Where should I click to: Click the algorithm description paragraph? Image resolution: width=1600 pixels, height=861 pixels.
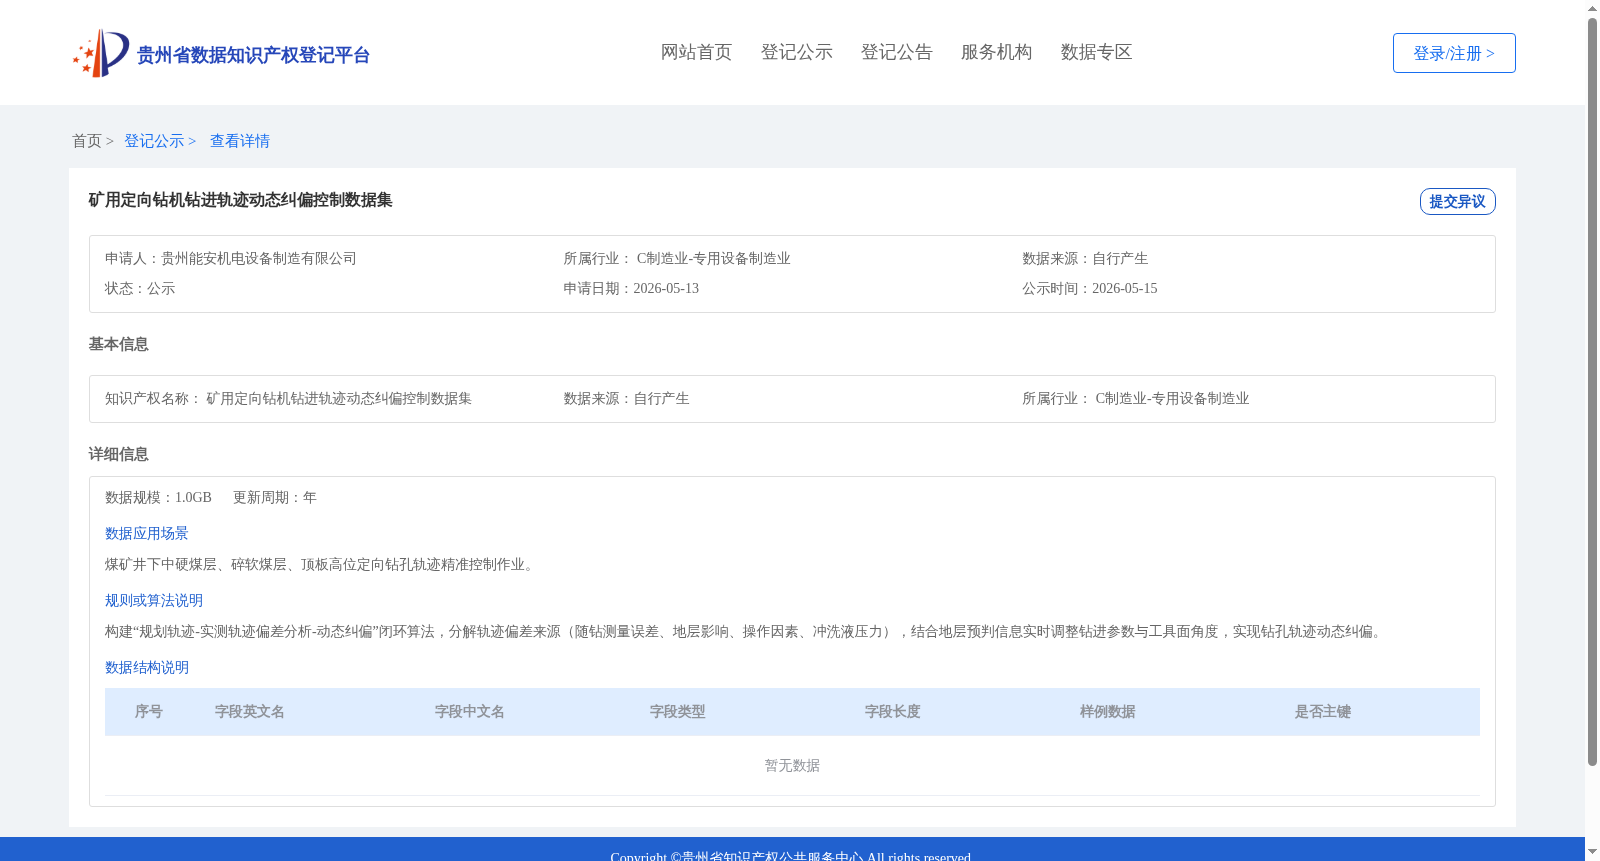(746, 631)
